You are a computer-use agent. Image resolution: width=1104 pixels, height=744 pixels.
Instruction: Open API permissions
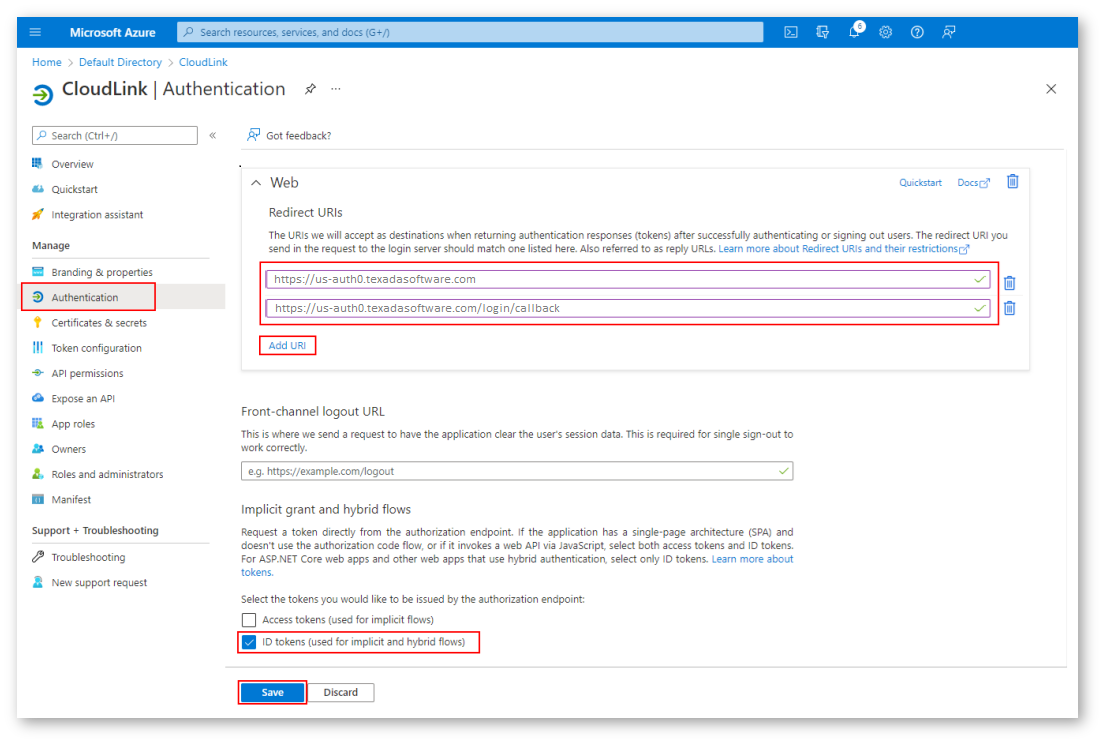pos(87,374)
